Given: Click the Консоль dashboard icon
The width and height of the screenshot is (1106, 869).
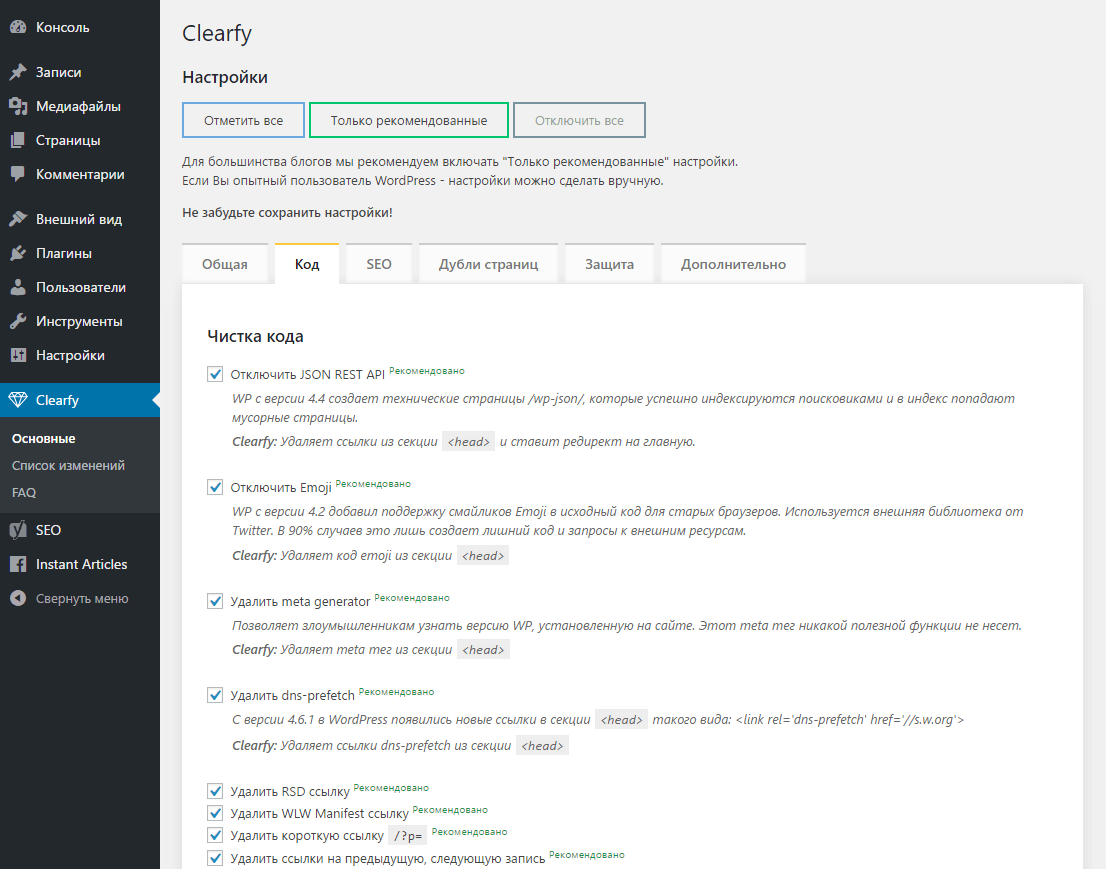Looking at the screenshot, I should 18,28.
